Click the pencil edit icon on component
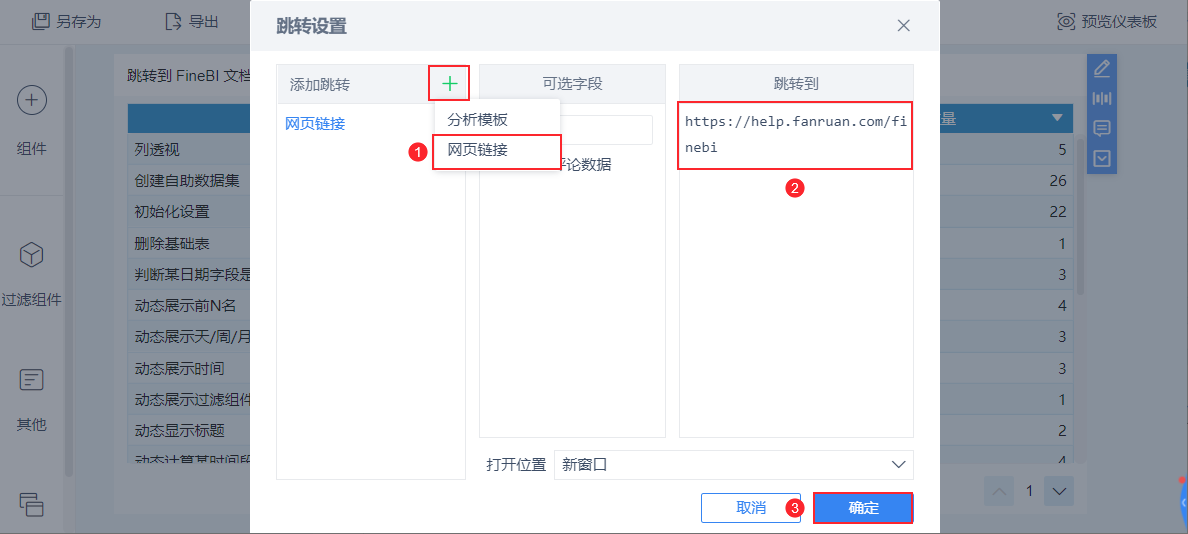Viewport: 1188px width, 534px height. point(1102,69)
